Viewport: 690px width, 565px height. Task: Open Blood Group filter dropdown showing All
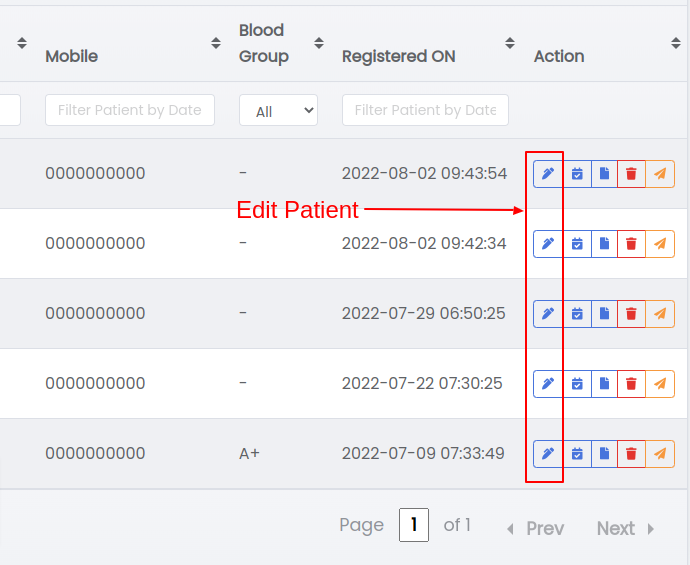279,110
